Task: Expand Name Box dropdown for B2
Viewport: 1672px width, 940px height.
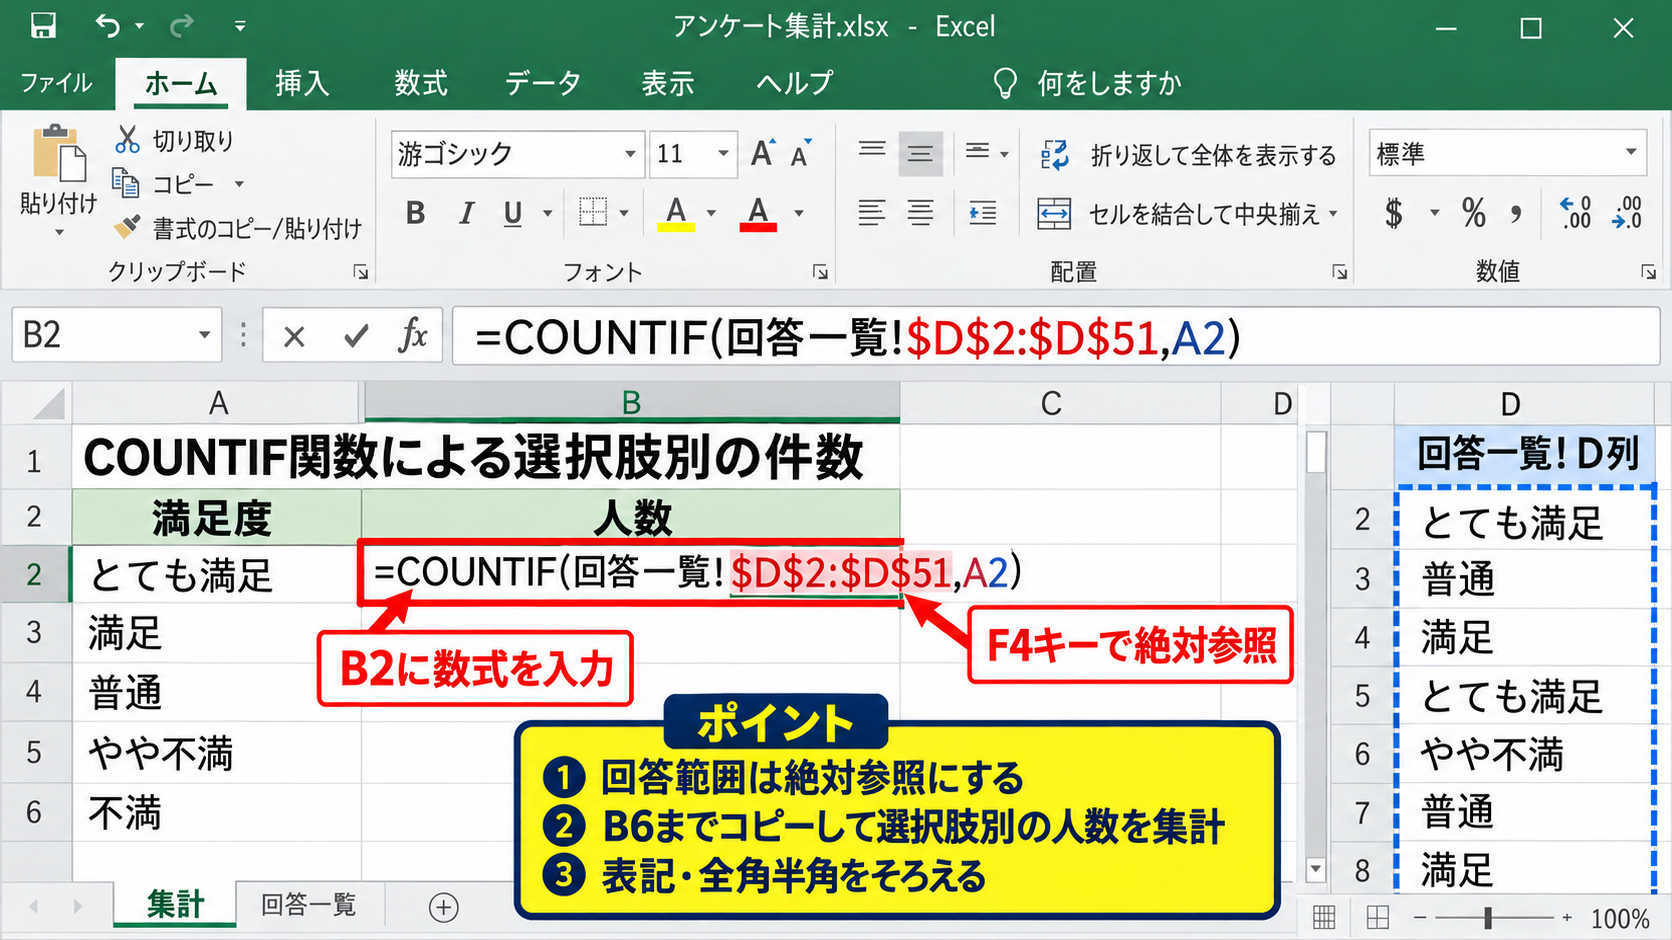Action: point(204,335)
